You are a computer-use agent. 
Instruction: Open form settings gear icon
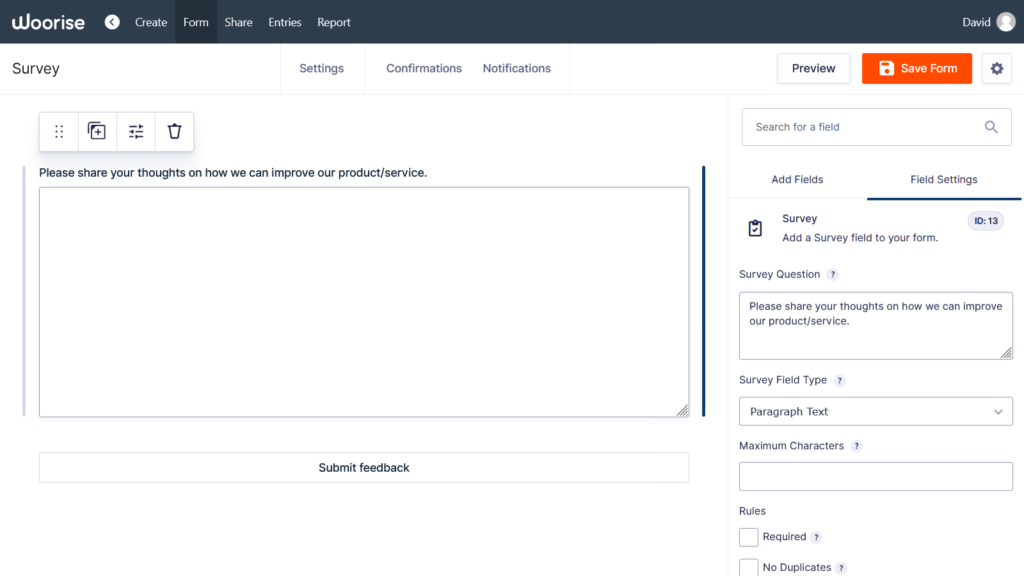(996, 68)
